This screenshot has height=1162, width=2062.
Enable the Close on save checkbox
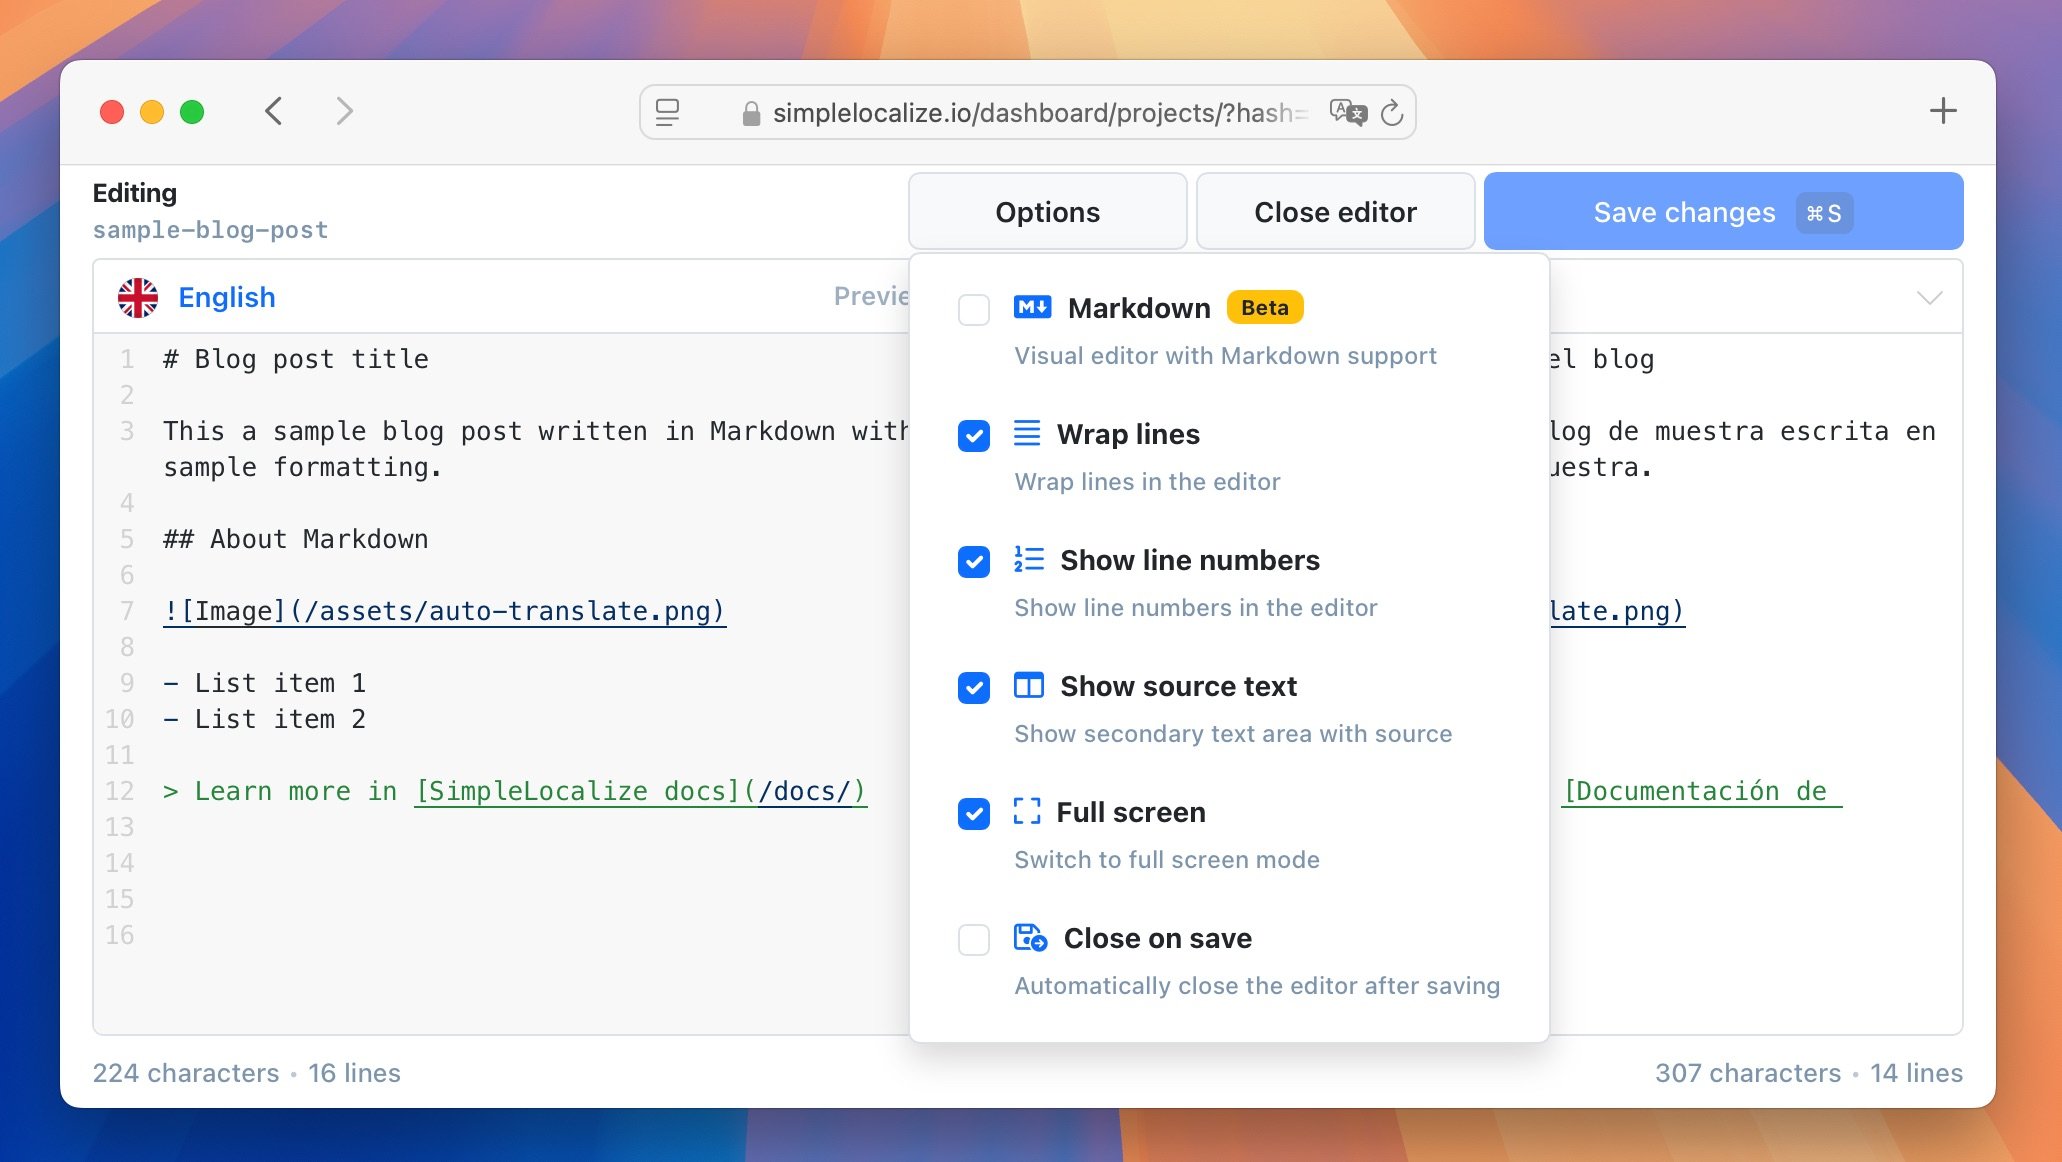(974, 939)
